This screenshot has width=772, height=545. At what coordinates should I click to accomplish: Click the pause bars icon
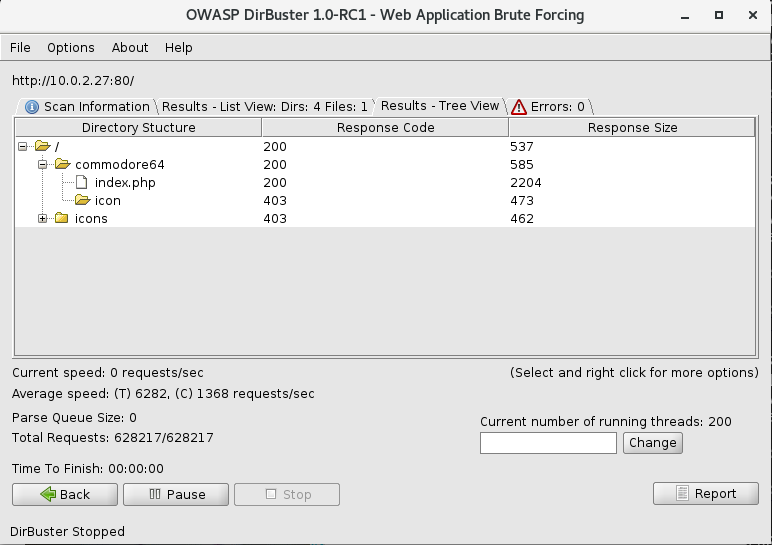click(155, 494)
